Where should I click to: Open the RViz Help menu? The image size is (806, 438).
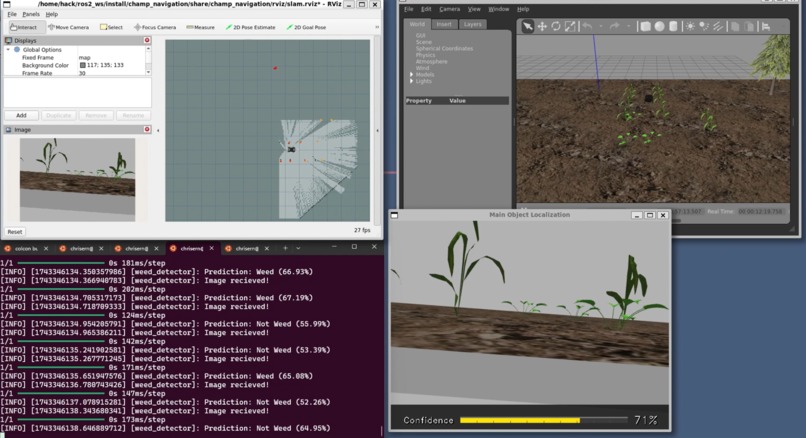pyautogui.click(x=52, y=14)
